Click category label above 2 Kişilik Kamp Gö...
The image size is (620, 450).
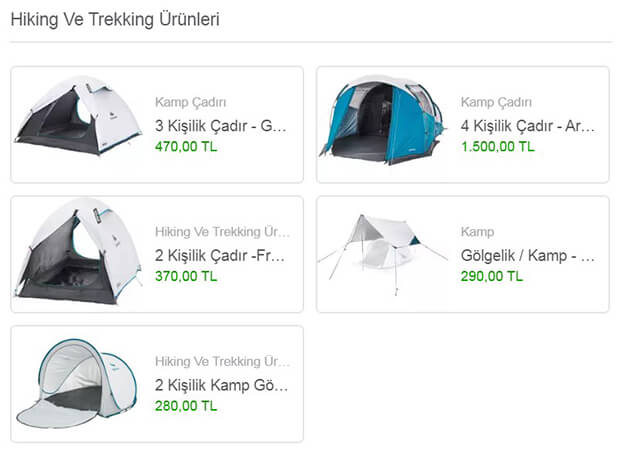point(222,361)
